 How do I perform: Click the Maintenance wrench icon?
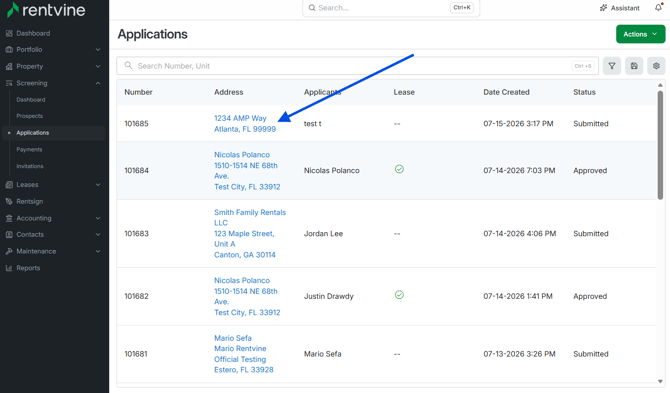[9, 252]
